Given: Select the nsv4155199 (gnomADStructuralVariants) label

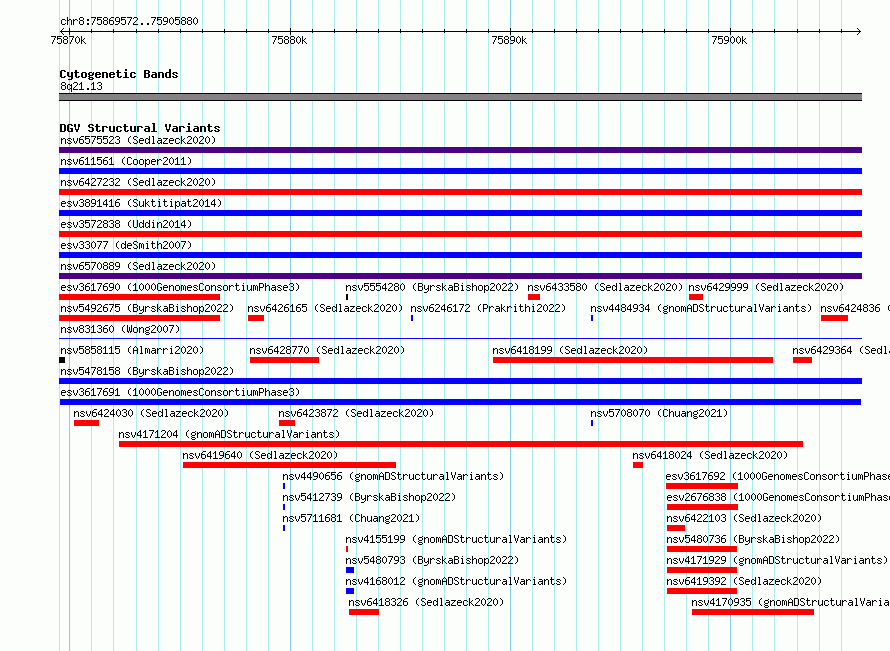Looking at the screenshot, I should coord(456,539).
